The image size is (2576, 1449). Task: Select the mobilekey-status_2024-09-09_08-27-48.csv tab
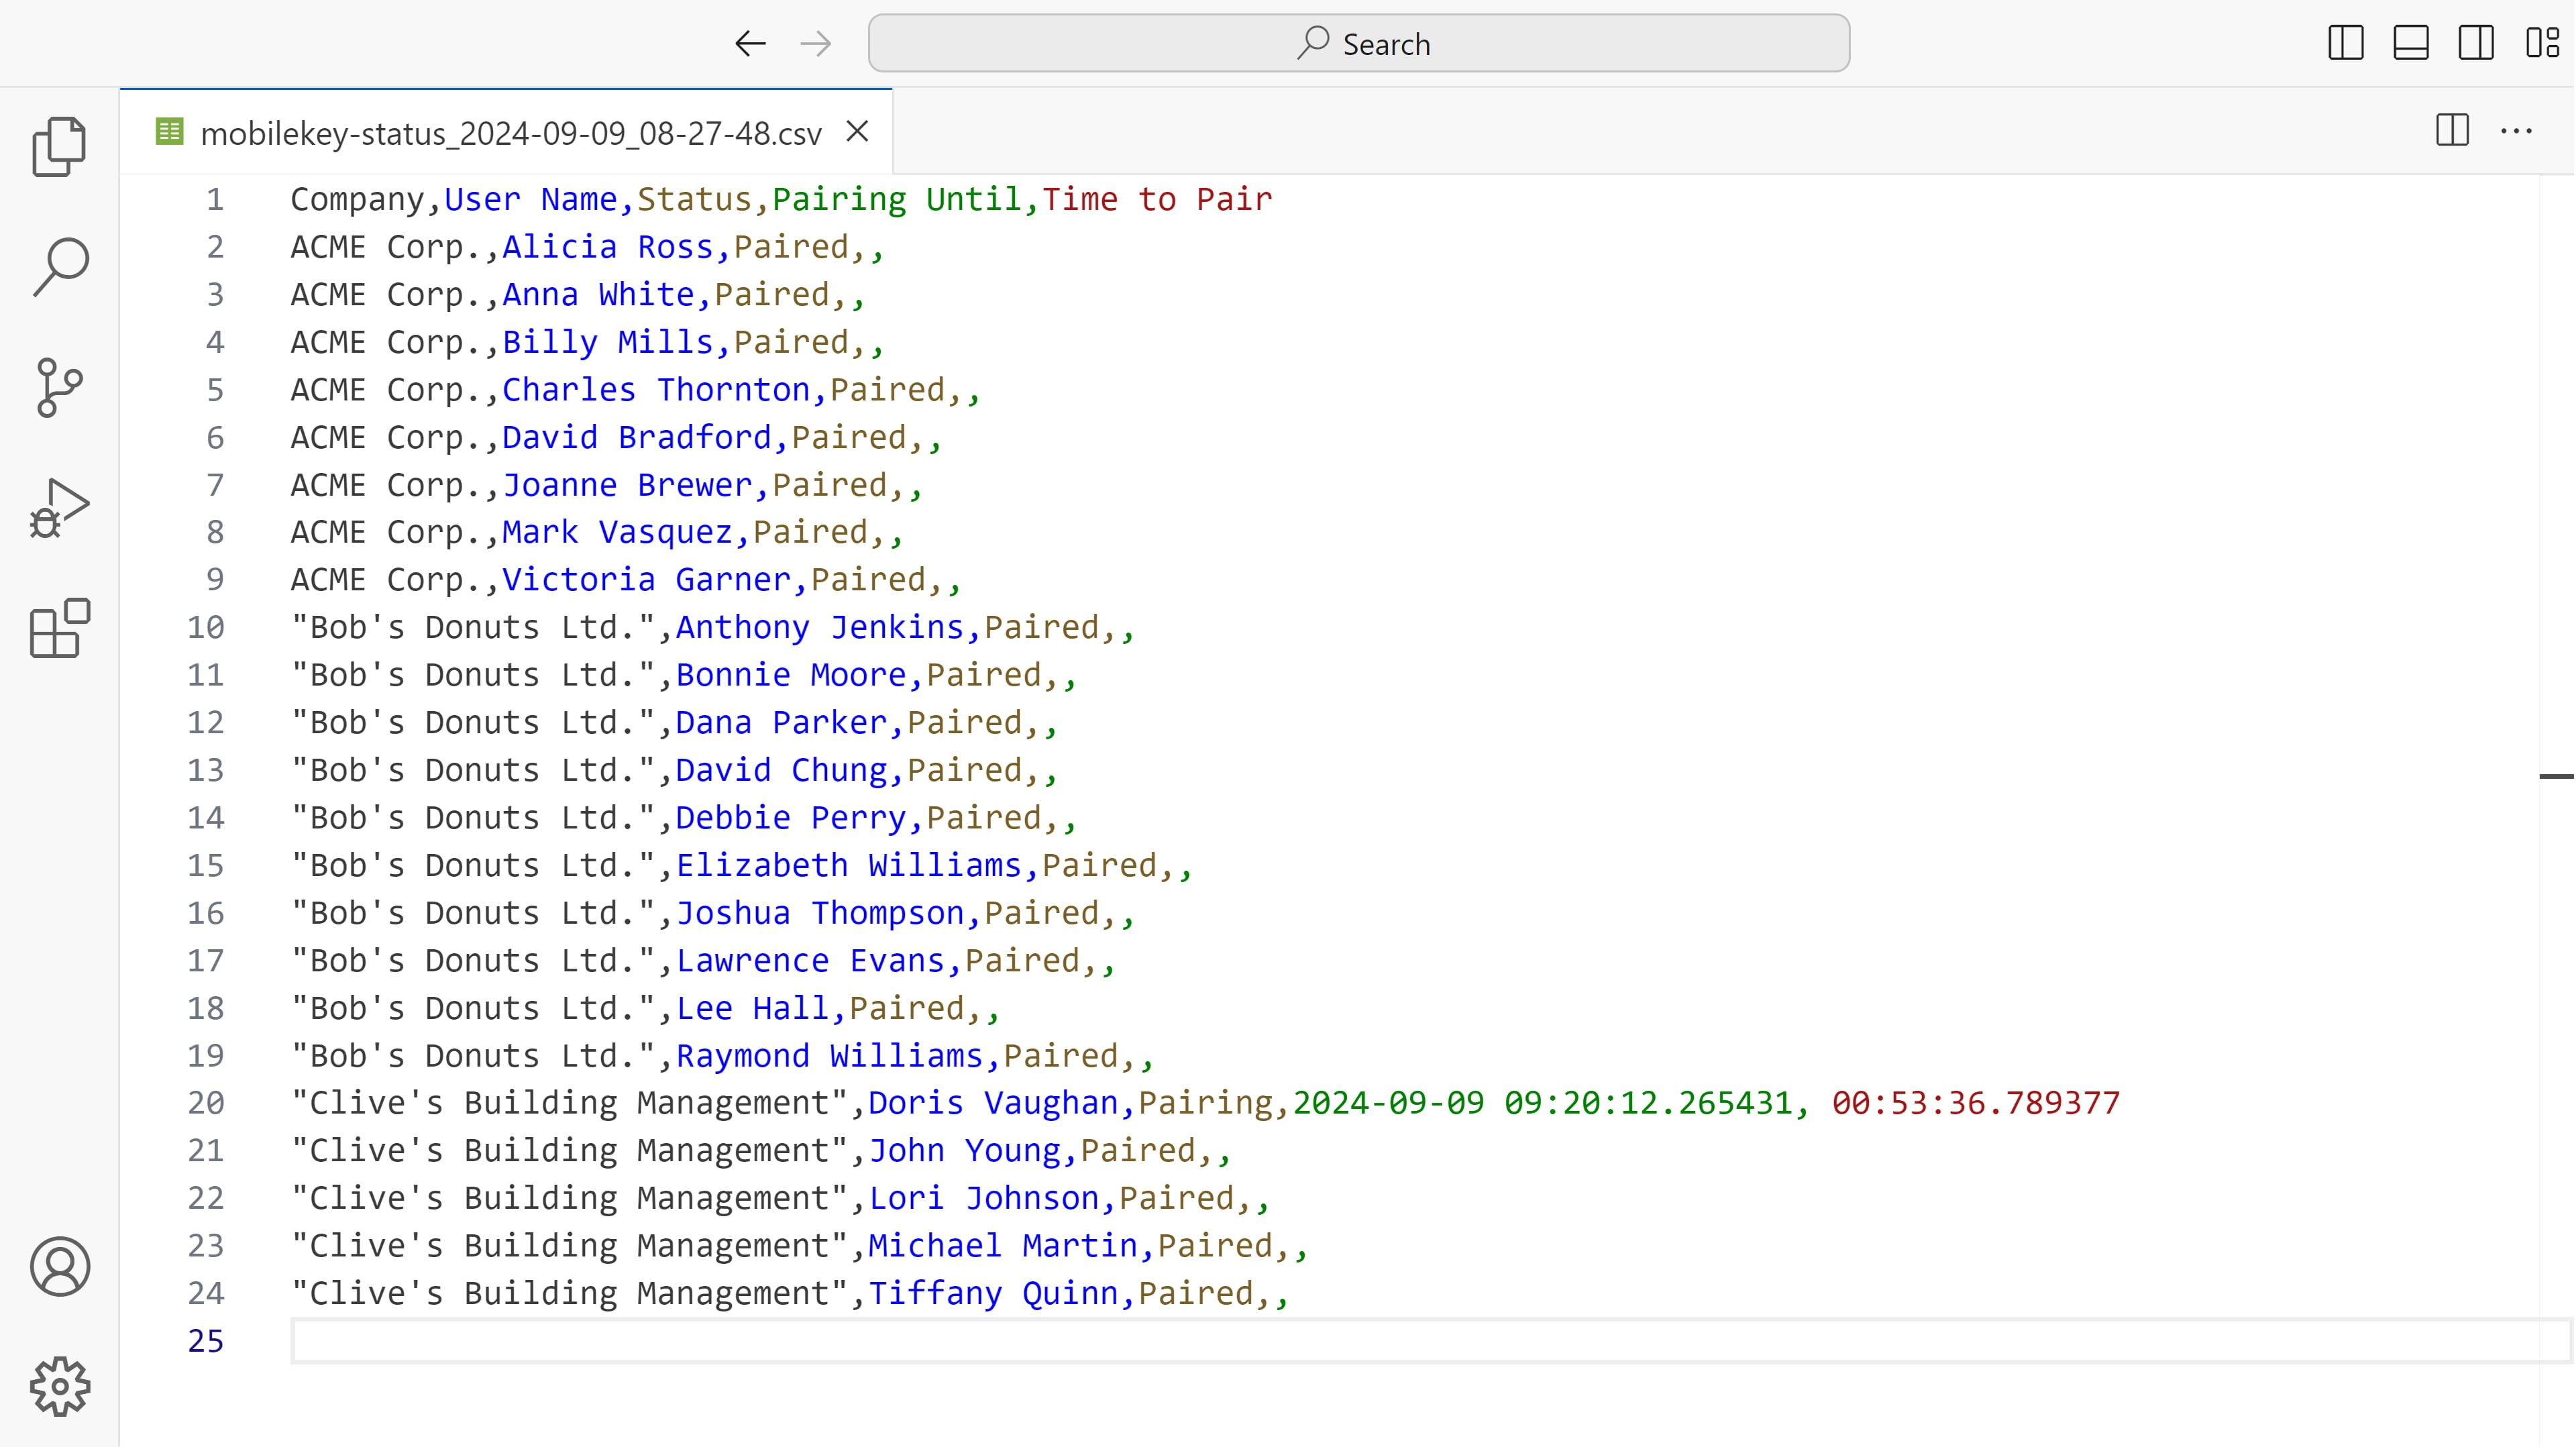[506, 132]
